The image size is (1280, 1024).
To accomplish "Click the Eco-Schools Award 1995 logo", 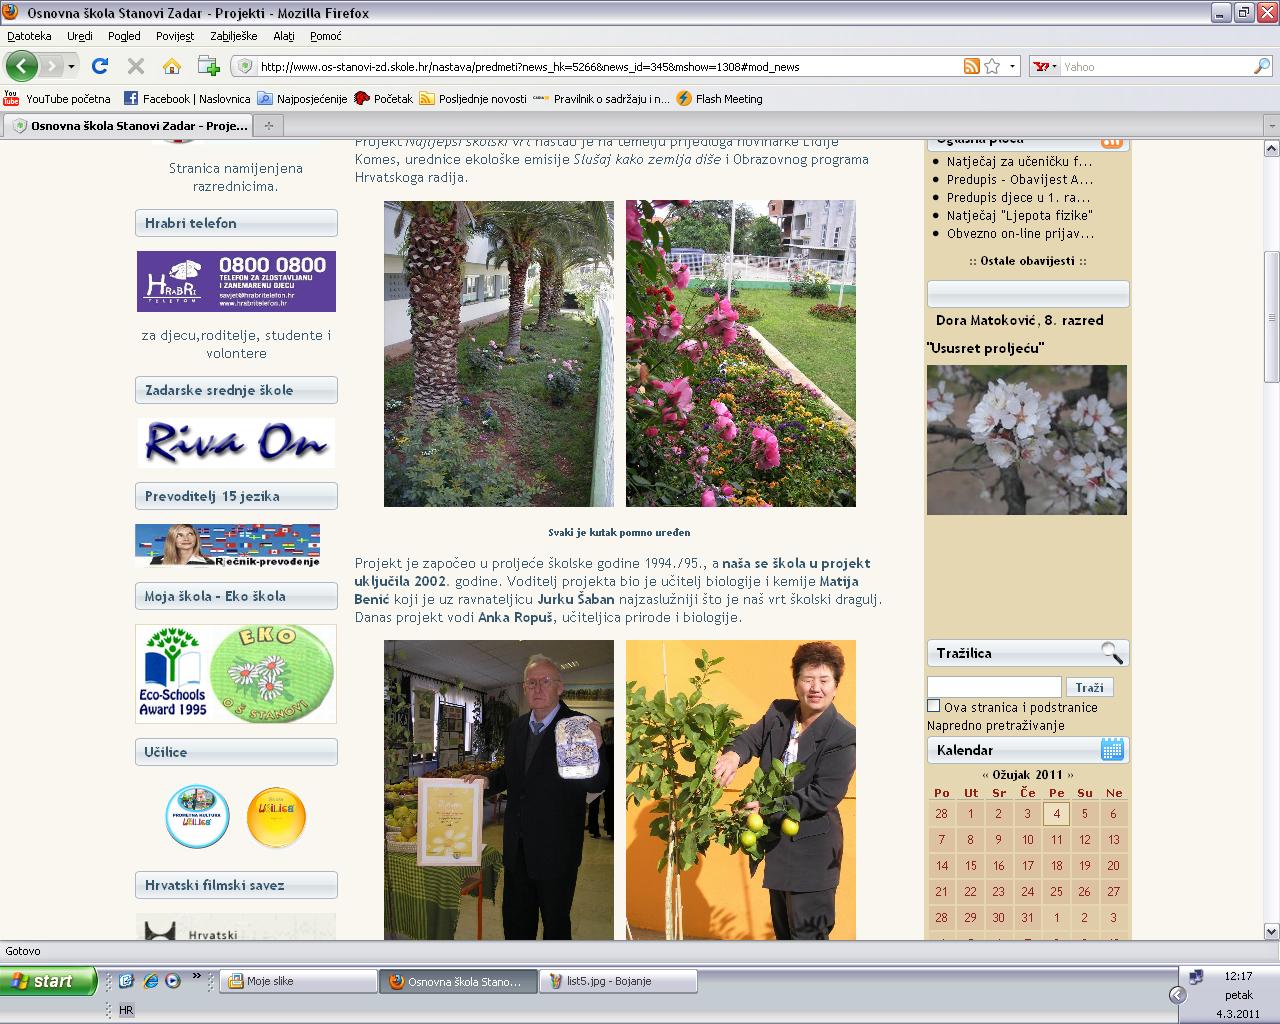I will tap(173, 673).
